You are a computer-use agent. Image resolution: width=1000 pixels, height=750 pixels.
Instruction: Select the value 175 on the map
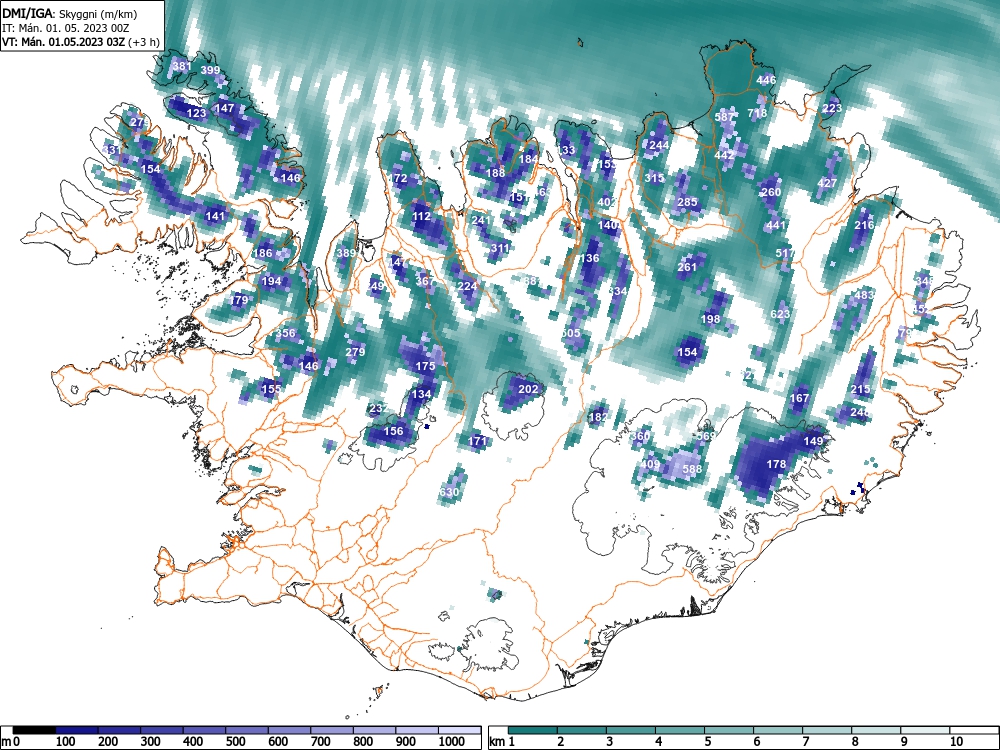[x=425, y=366]
